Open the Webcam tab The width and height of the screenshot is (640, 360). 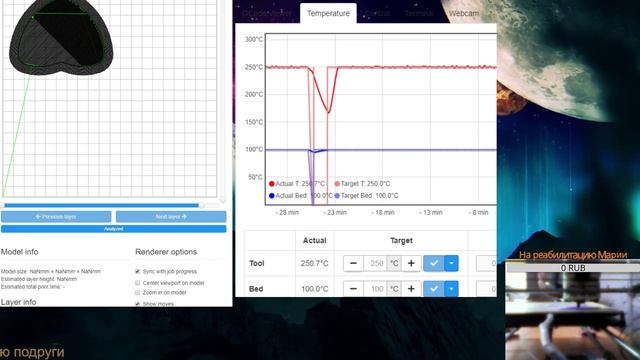click(464, 13)
